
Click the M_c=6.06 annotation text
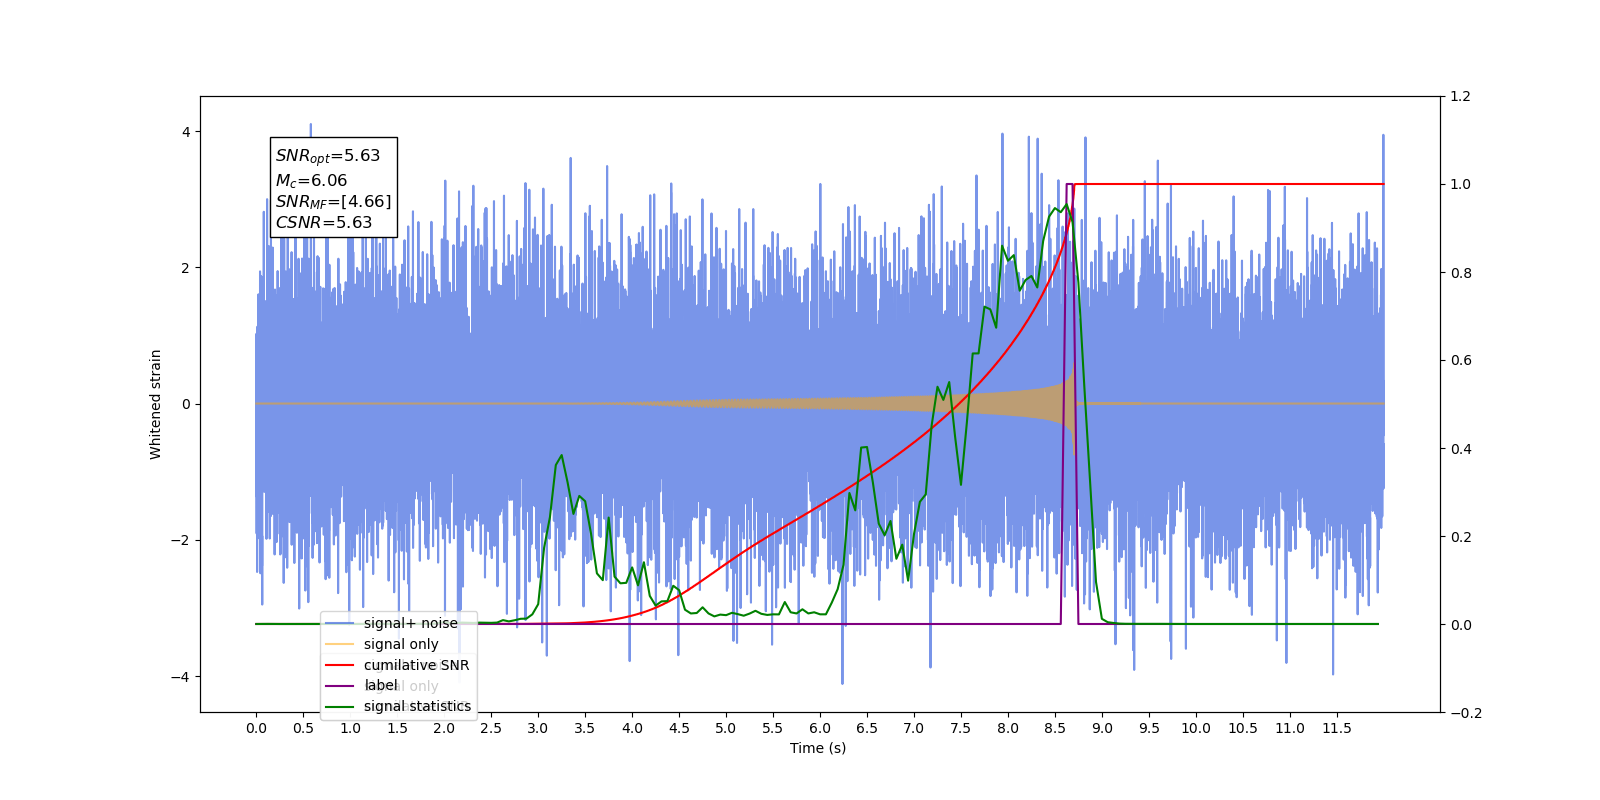click(312, 181)
